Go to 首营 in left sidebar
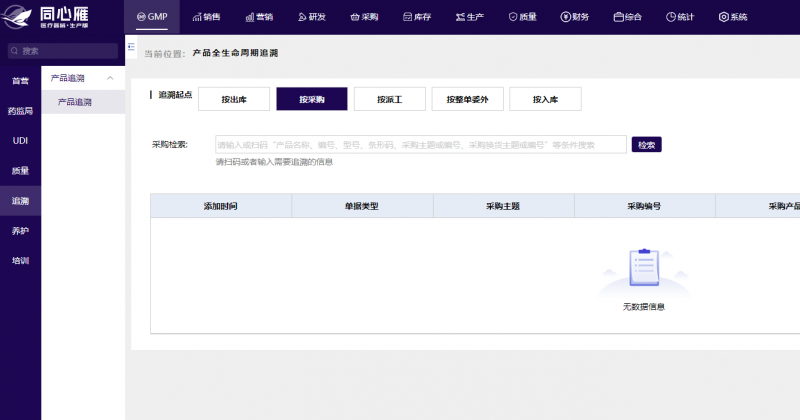 (x=20, y=81)
